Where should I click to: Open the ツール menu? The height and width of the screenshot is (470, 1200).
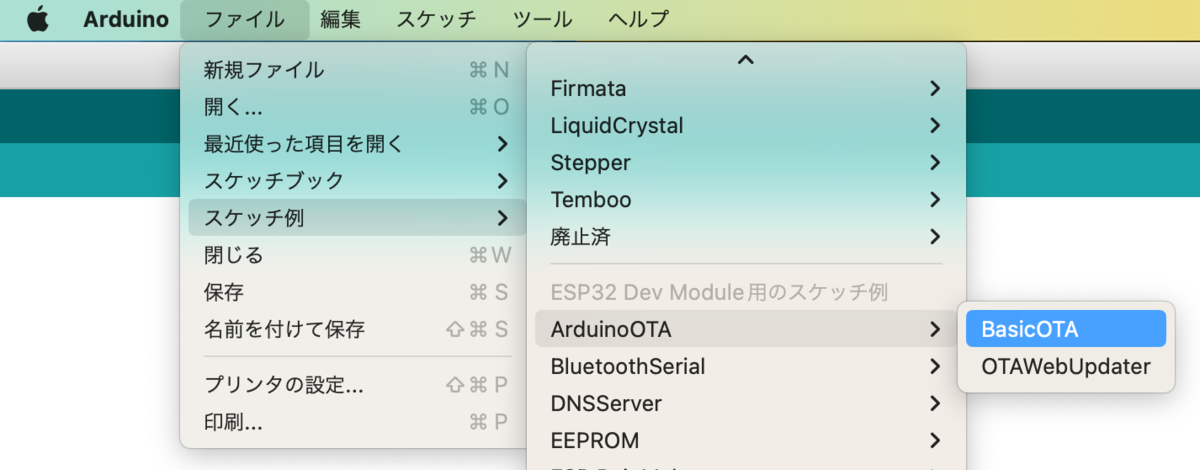click(542, 19)
